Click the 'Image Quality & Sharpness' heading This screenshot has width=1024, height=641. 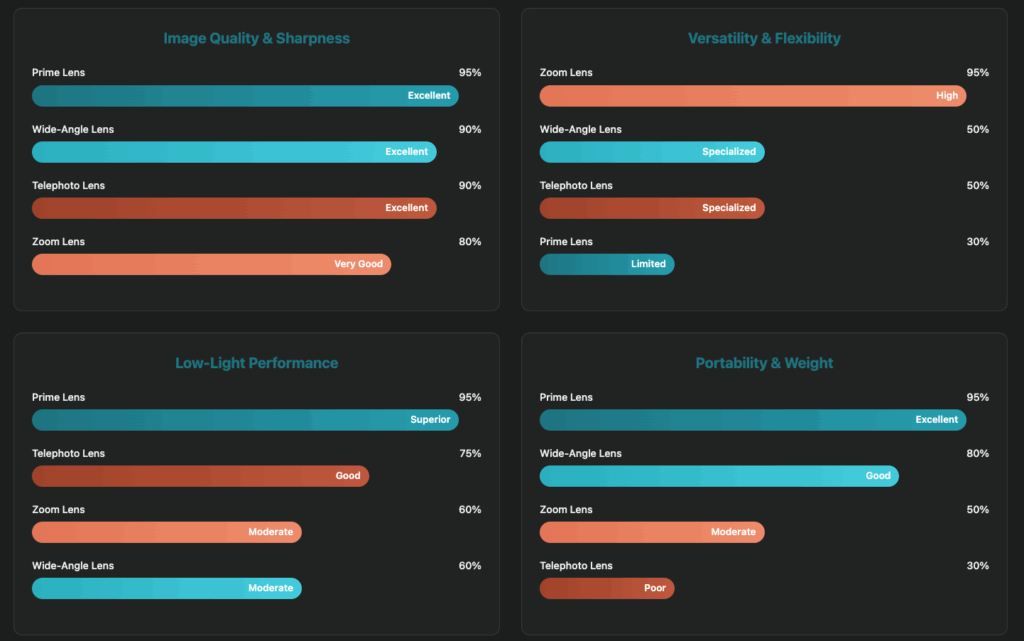pyautogui.click(x=257, y=38)
